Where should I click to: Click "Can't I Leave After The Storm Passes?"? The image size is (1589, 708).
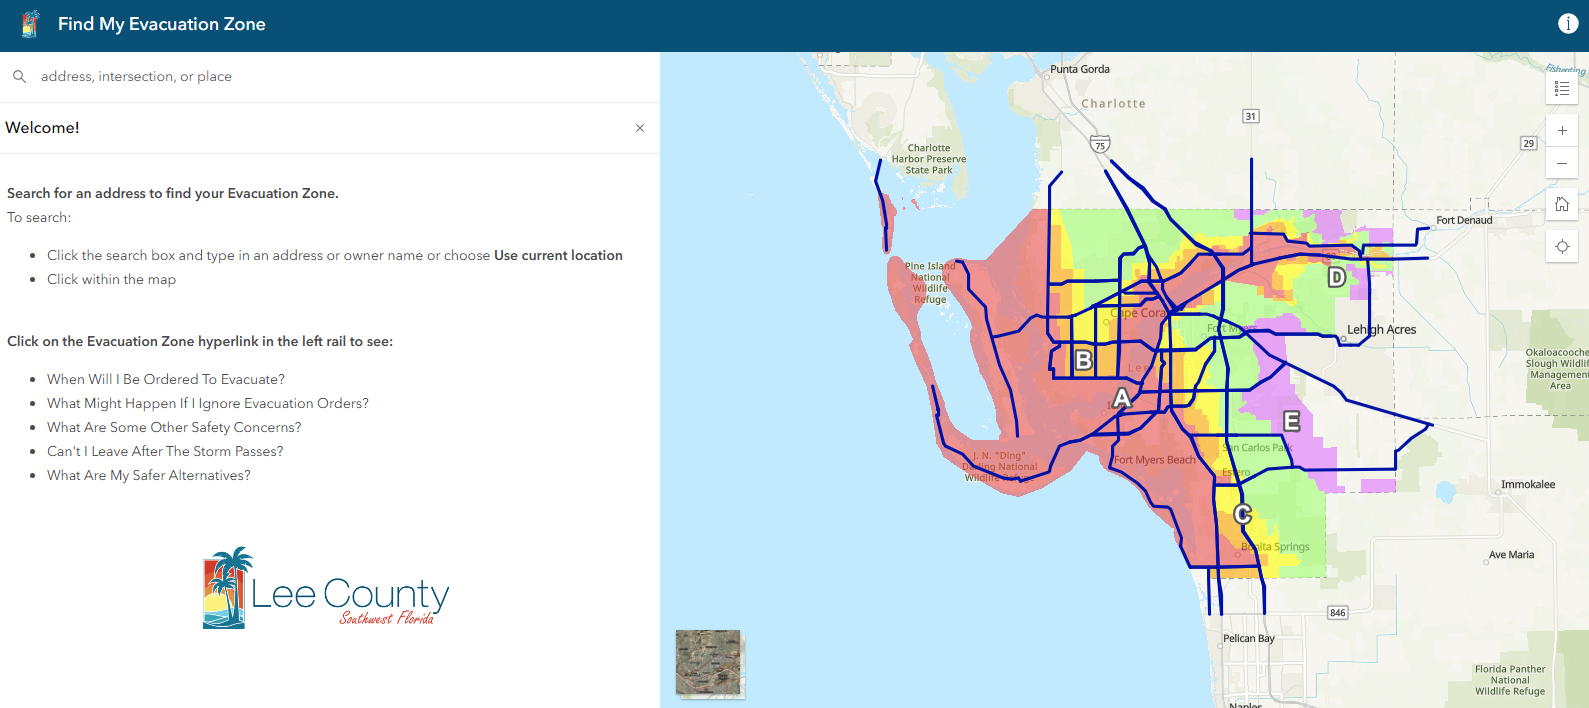165,451
